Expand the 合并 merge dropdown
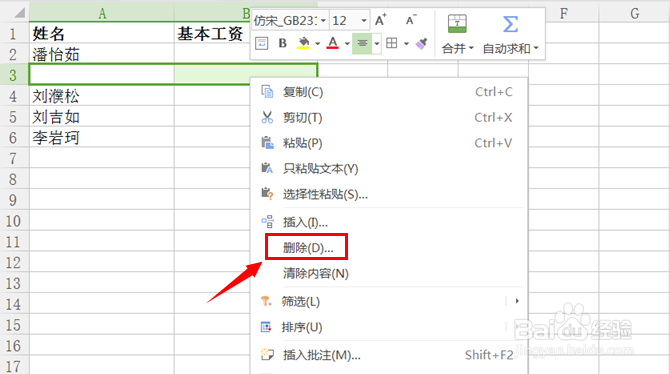Viewport: 670px width, 374px height. coord(471,48)
